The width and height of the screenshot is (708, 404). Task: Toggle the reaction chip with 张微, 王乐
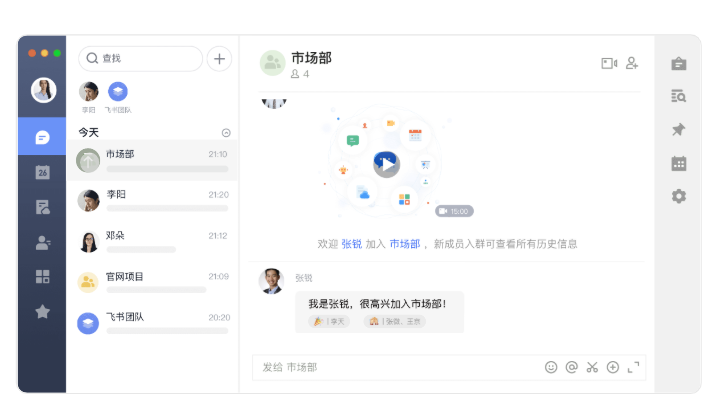pyautogui.click(x=394, y=321)
